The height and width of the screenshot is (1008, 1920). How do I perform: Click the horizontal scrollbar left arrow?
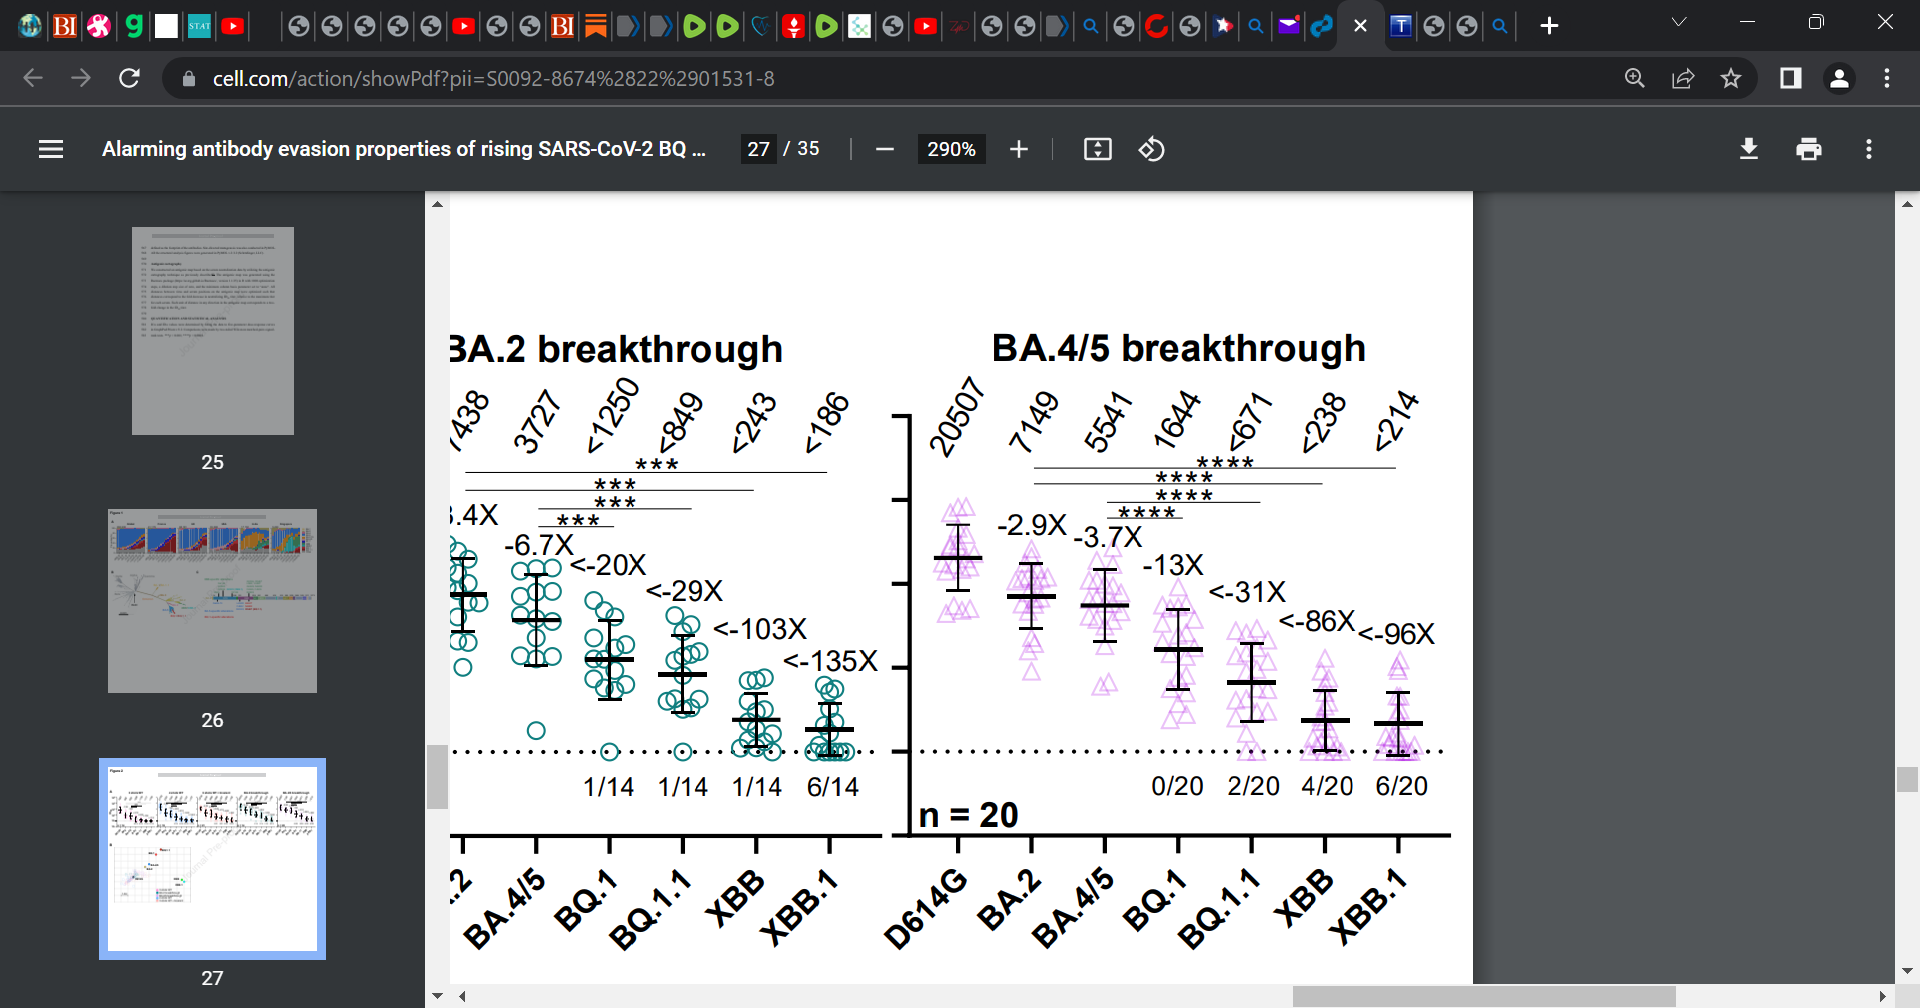tap(462, 996)
